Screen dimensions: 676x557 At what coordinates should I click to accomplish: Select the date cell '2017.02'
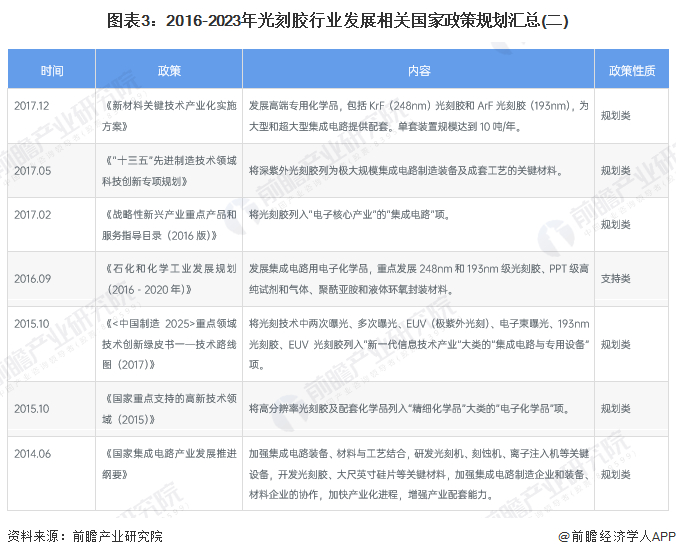click(x=32, y=215)
